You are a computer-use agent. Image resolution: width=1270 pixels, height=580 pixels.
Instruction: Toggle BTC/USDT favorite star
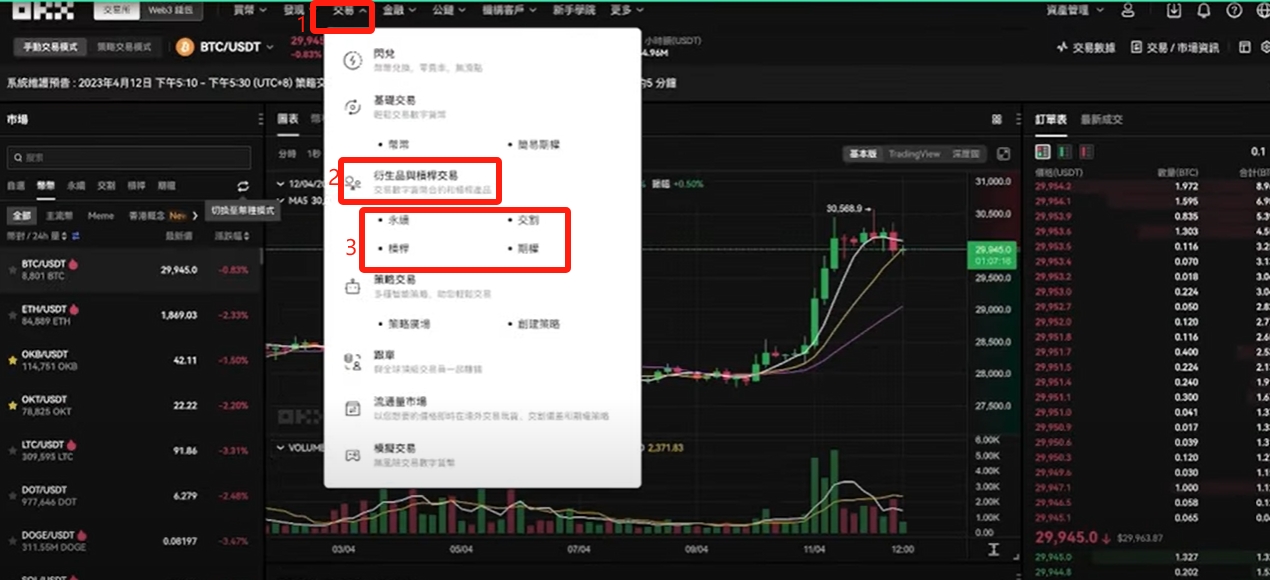pyautogui.click(x=12, y=270)
